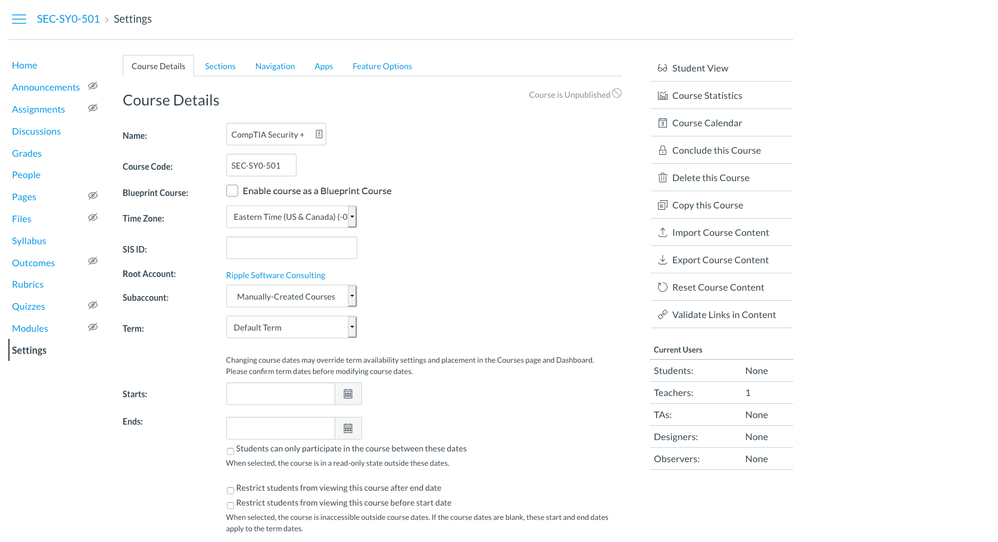Screen dimensions: 998x542
Task: Click the Import Course Content upload icon
Action: (x=662, y=232)
